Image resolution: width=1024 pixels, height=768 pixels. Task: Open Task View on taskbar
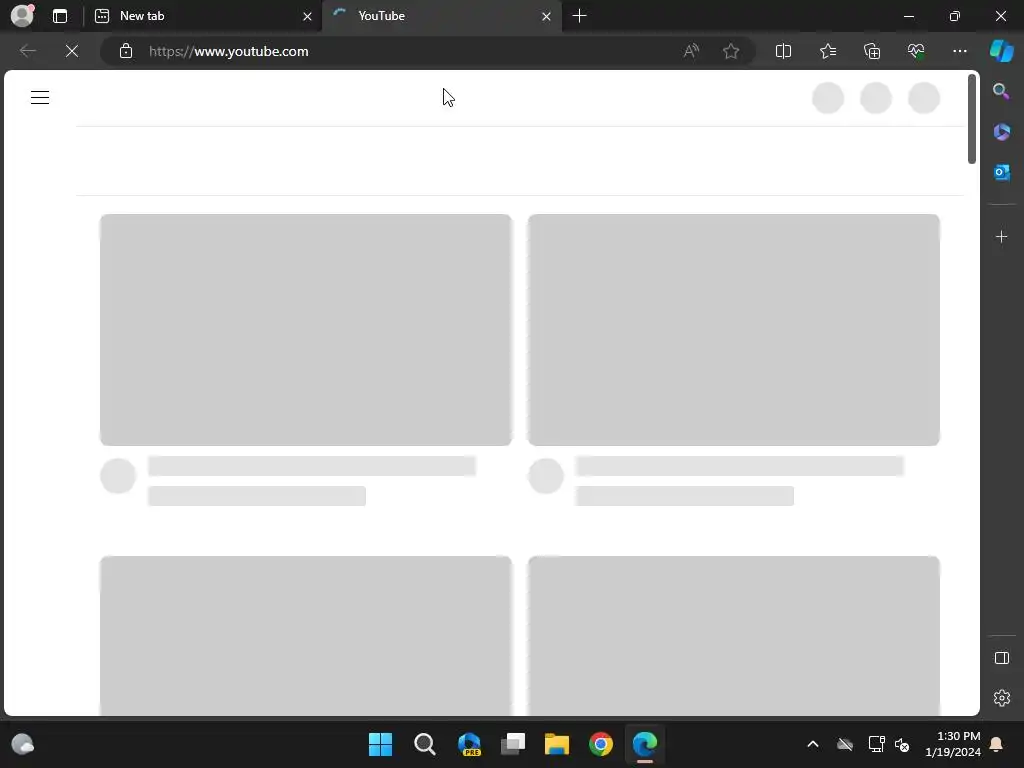(x=513, y=744)
